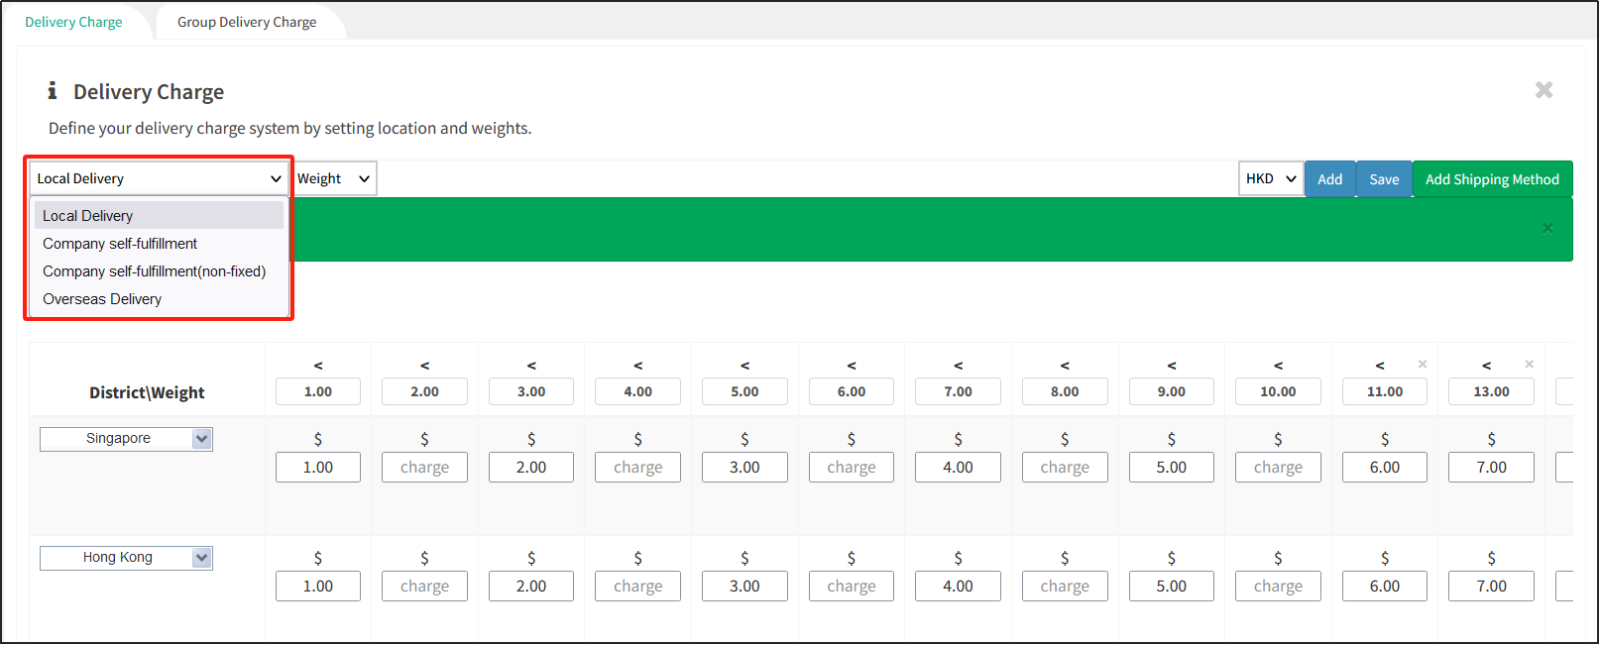This screenshot has height=645, width=1600.
Task: Click the blue Add button
Action: tap(1329, 179)
